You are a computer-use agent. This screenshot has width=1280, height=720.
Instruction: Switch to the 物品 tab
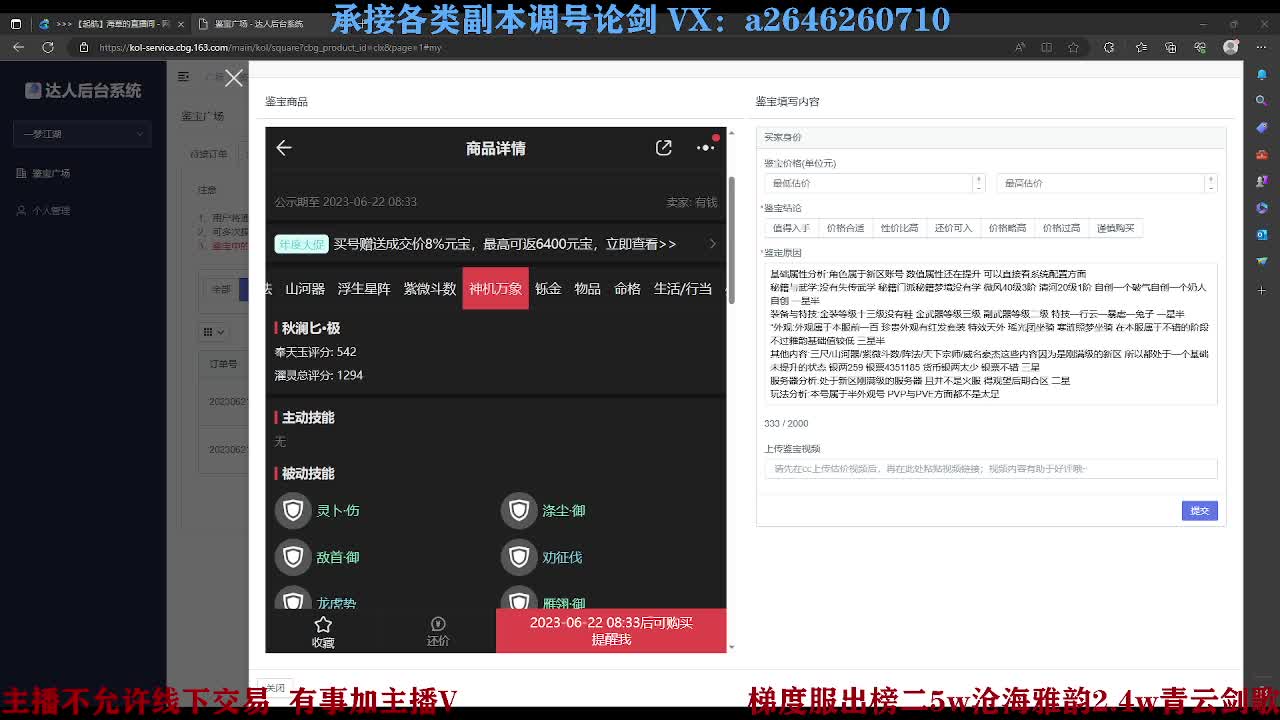(x=587, y=289)
